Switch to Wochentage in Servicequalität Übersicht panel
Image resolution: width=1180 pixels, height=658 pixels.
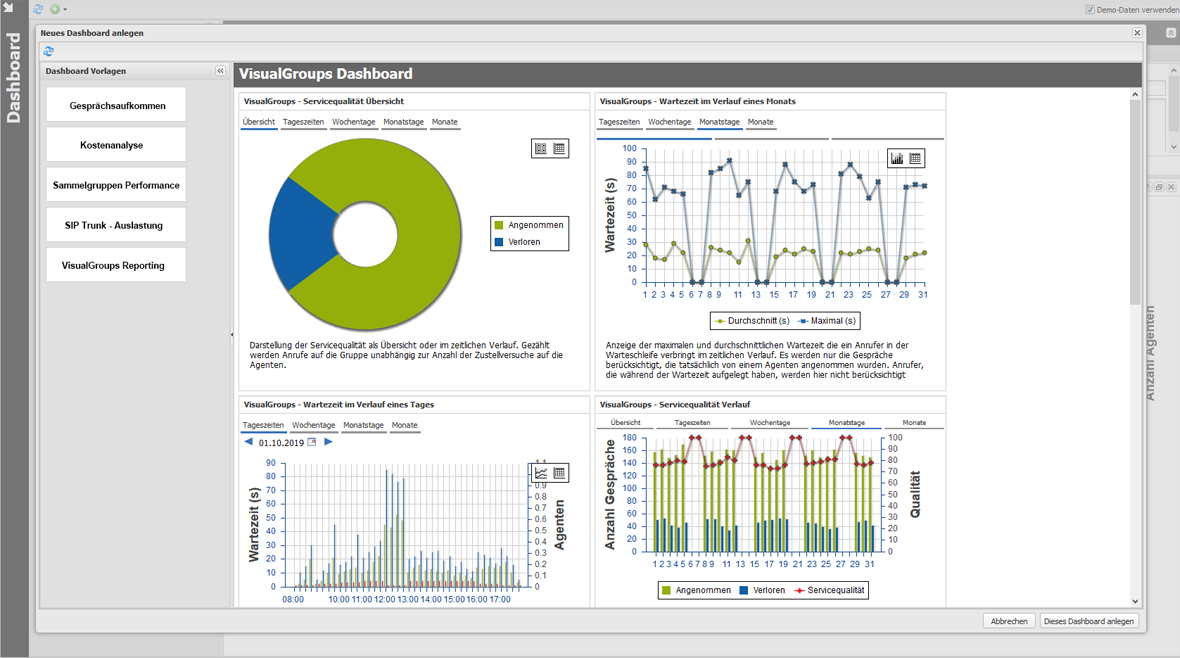tap(354, 122)
